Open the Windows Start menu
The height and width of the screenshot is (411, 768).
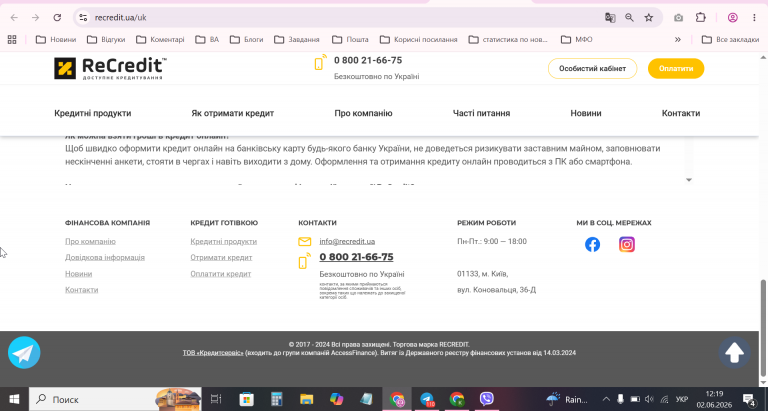[x=14, y=399]
